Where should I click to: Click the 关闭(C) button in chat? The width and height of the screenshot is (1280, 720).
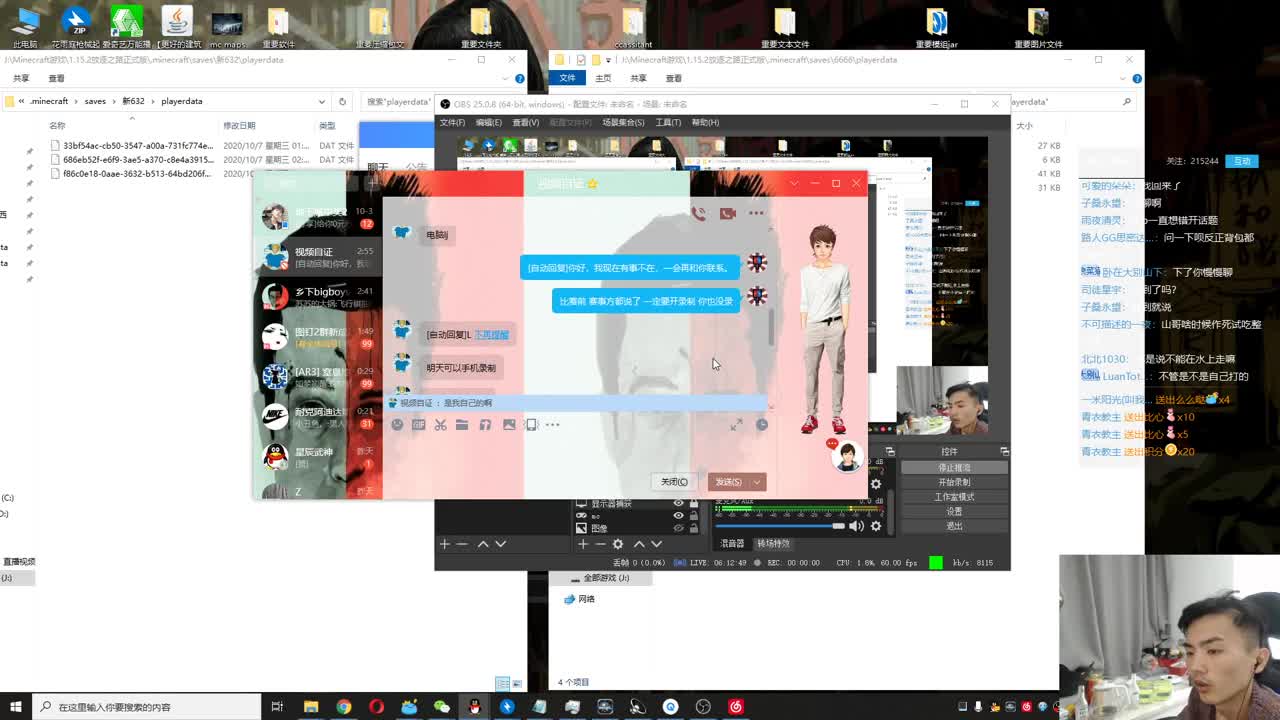pos(674,482)
